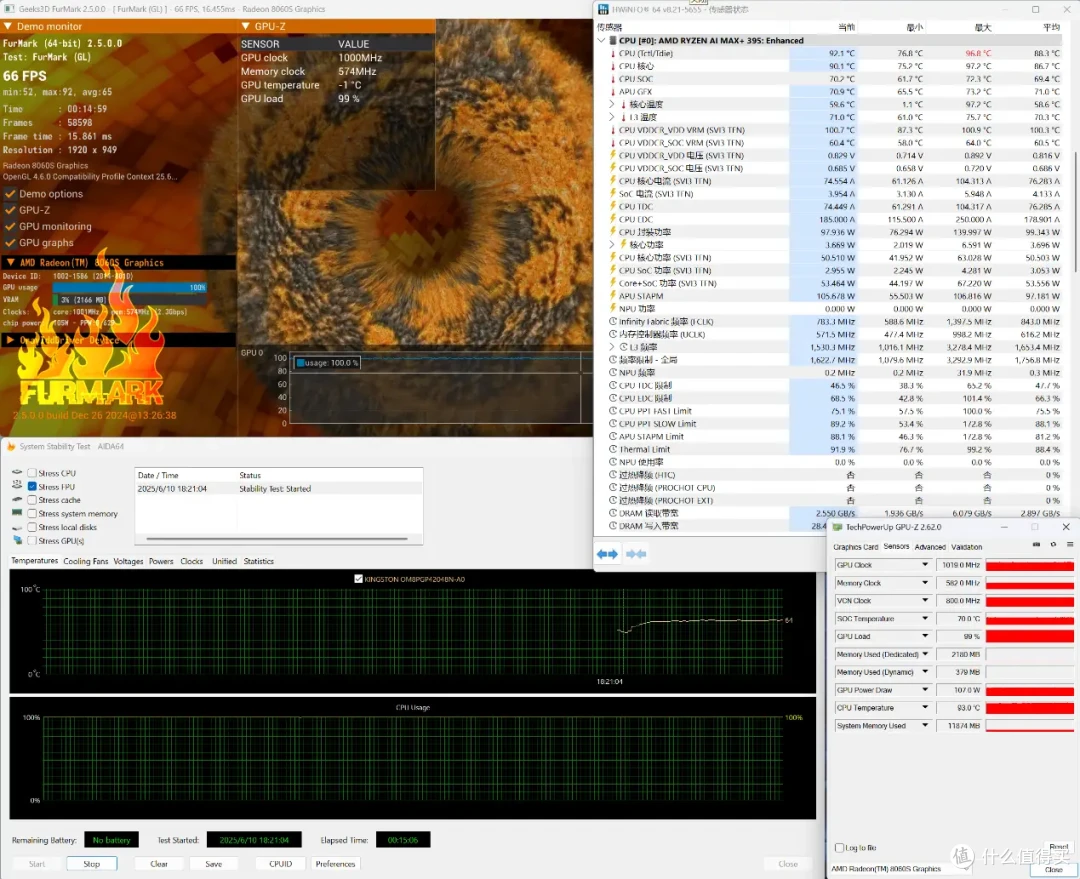Click chip icon of CPU [#0] AMD RYZEN header

coord(613,41)
